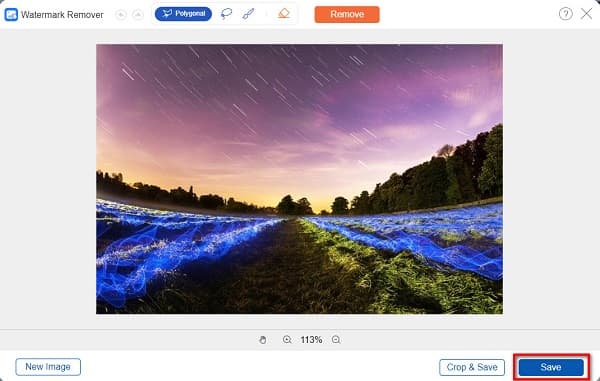Viewport: 600px width, 381px height.
Task: Click the blue Save button
Action: 551,367
